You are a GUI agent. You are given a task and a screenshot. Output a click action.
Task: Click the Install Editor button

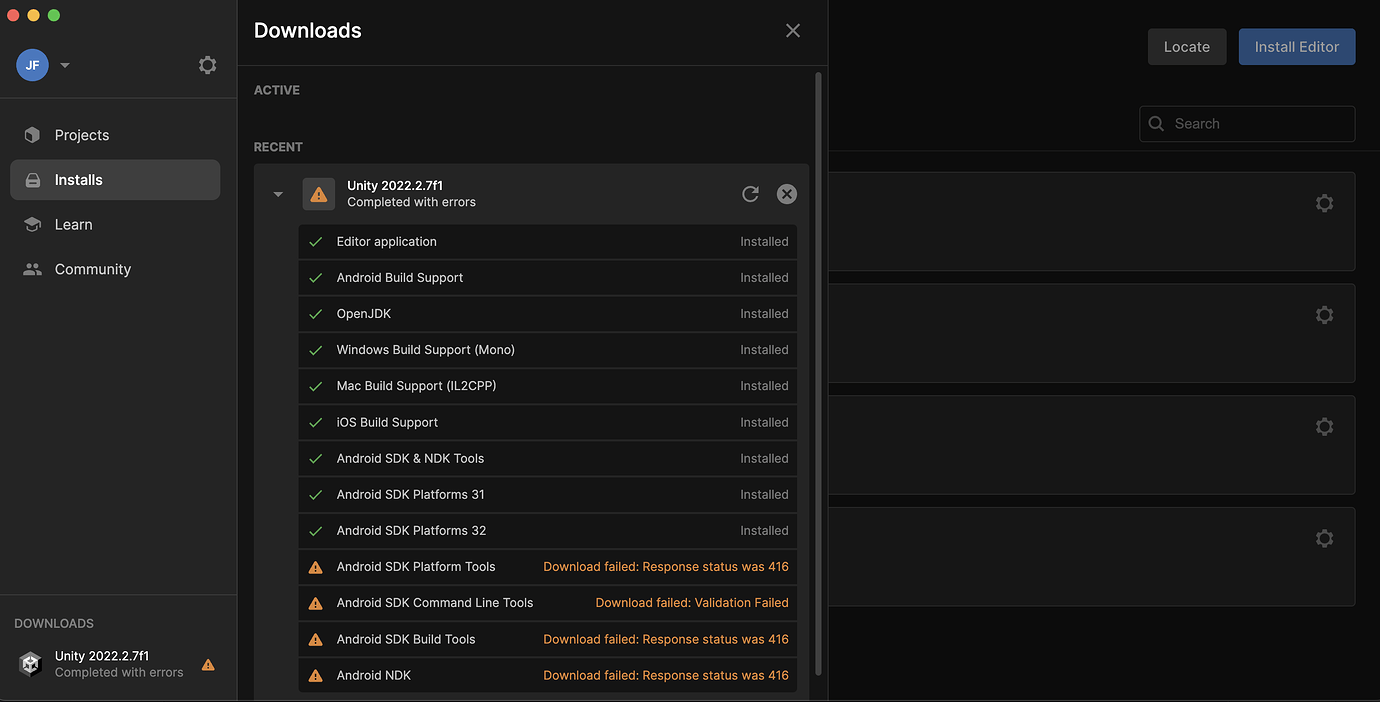click(1296, 46)
